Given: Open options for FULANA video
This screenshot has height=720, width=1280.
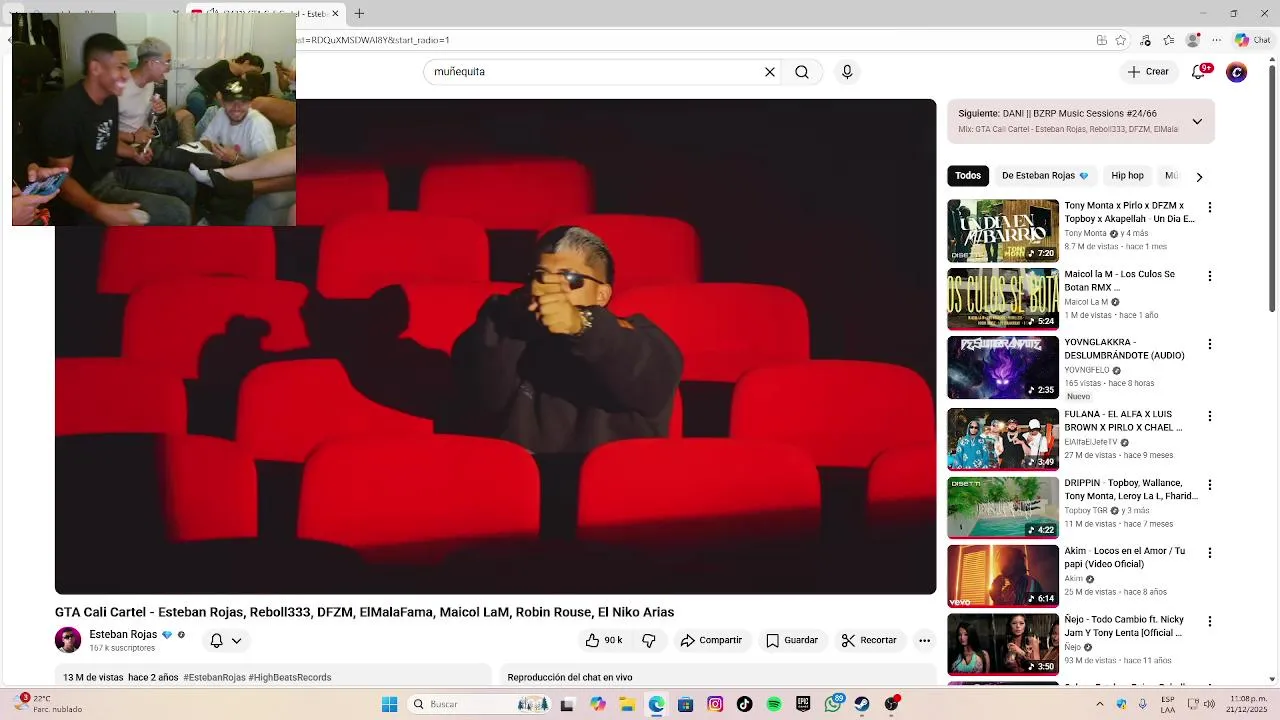Looking at the screenshot, I should pyautogui.click(x=1210, y=416).
